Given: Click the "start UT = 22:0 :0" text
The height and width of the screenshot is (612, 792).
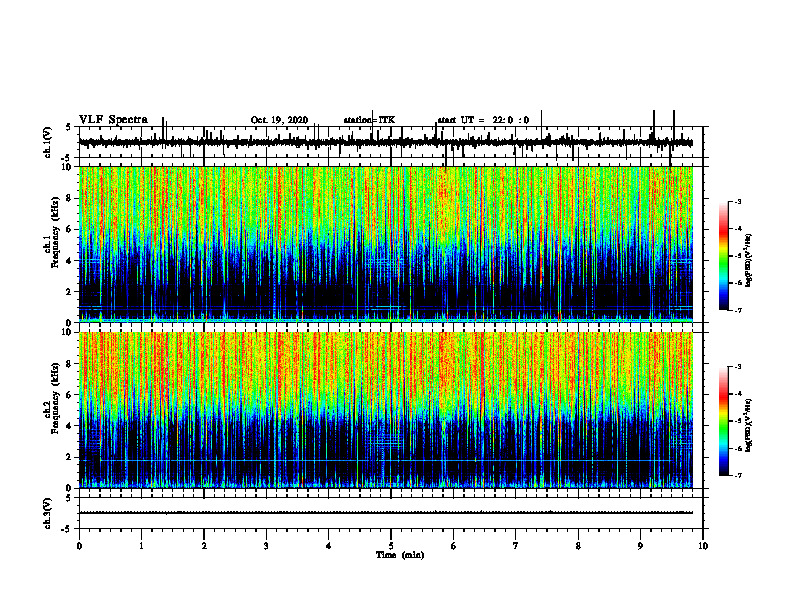Looking at the screenshot, I should [x=483, y=120].
